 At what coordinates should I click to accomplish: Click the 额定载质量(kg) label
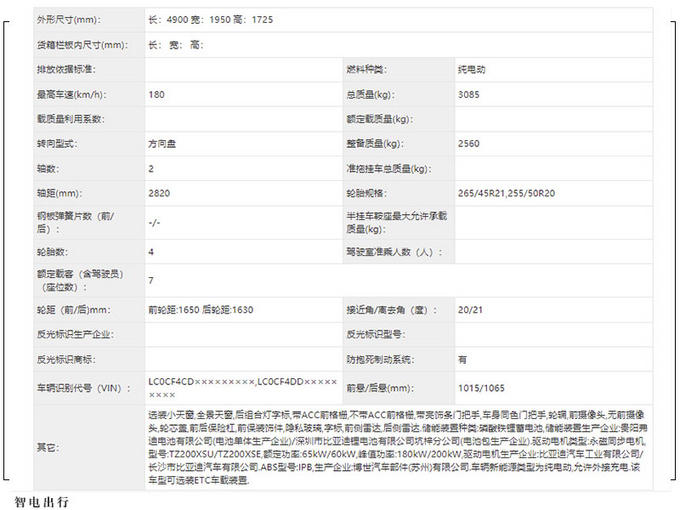379,119
